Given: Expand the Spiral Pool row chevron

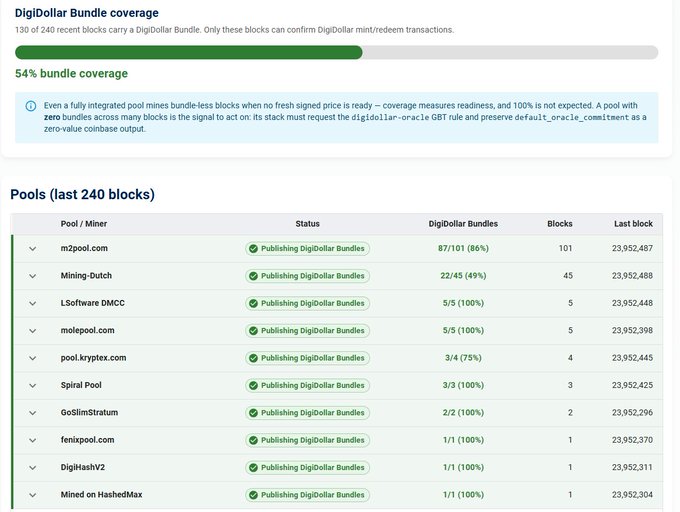Looking at the screenshot, I should click(x=33, y=385).
